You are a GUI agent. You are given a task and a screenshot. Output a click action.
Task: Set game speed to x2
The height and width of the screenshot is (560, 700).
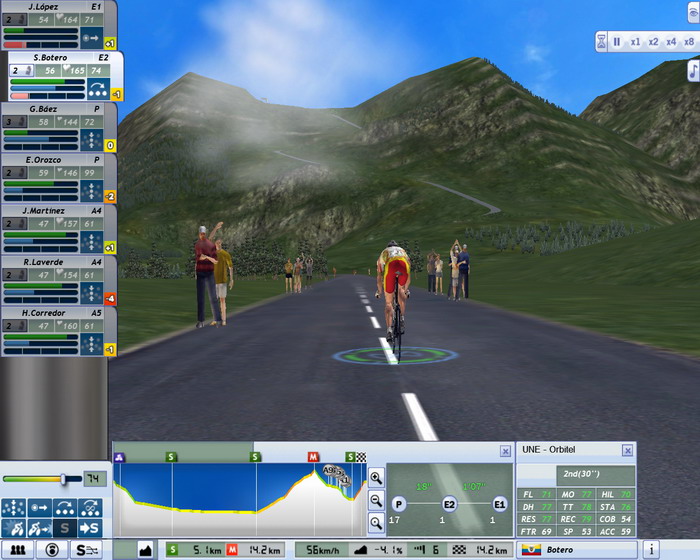pyautogui.click(x=652, y=42)
